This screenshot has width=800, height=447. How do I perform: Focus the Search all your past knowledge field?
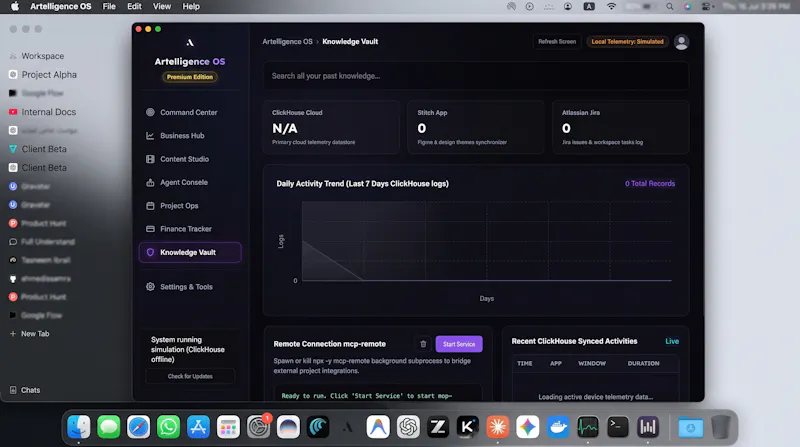[476, 76]
